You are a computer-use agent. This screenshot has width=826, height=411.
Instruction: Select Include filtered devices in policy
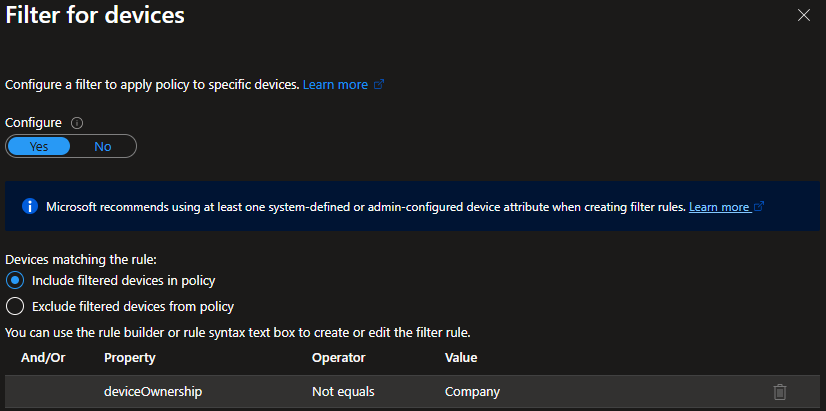click(x=15, y=280)
